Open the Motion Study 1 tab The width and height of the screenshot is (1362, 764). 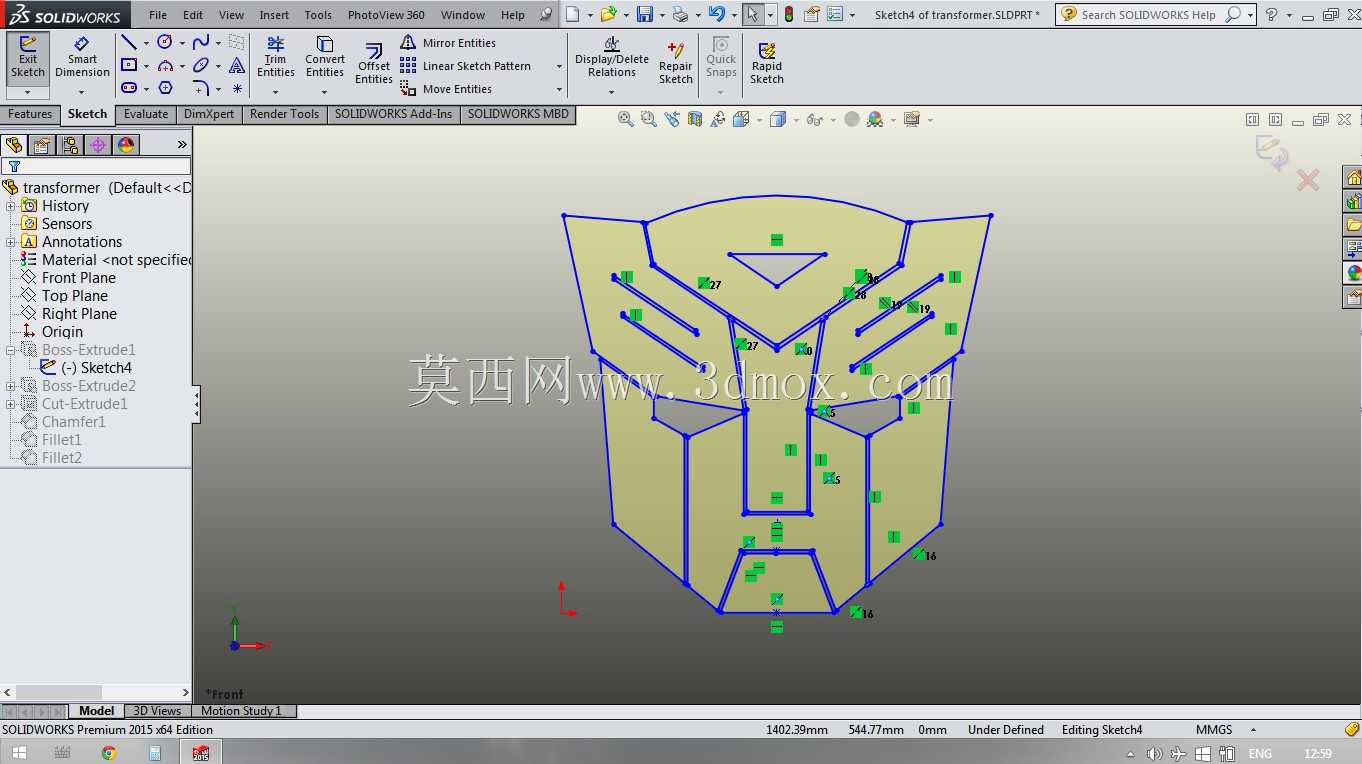[x=241, y=711]
